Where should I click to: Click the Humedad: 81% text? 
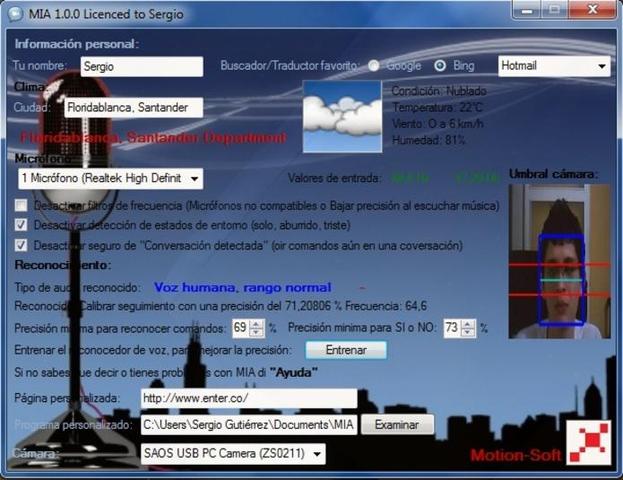tap(429, 140)
